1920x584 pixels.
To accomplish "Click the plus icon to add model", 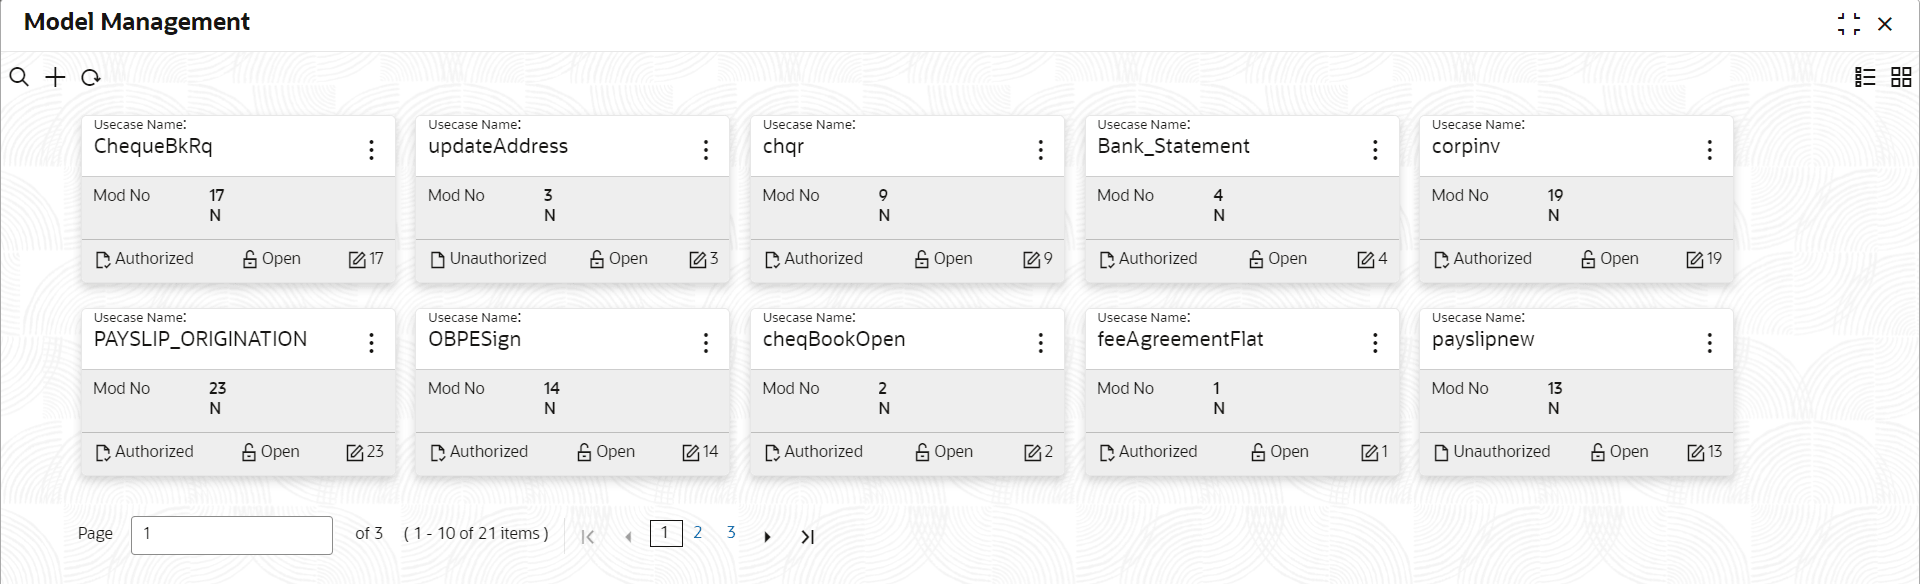I will (x=55, y=77).
